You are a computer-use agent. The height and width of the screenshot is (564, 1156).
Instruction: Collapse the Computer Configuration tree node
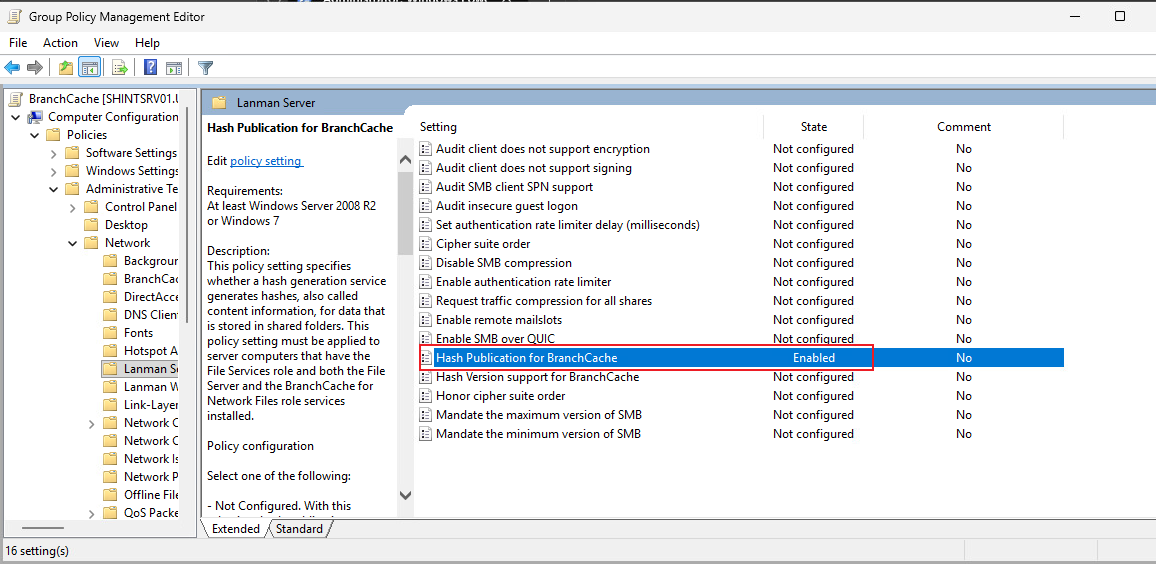(x=15, y=117)
